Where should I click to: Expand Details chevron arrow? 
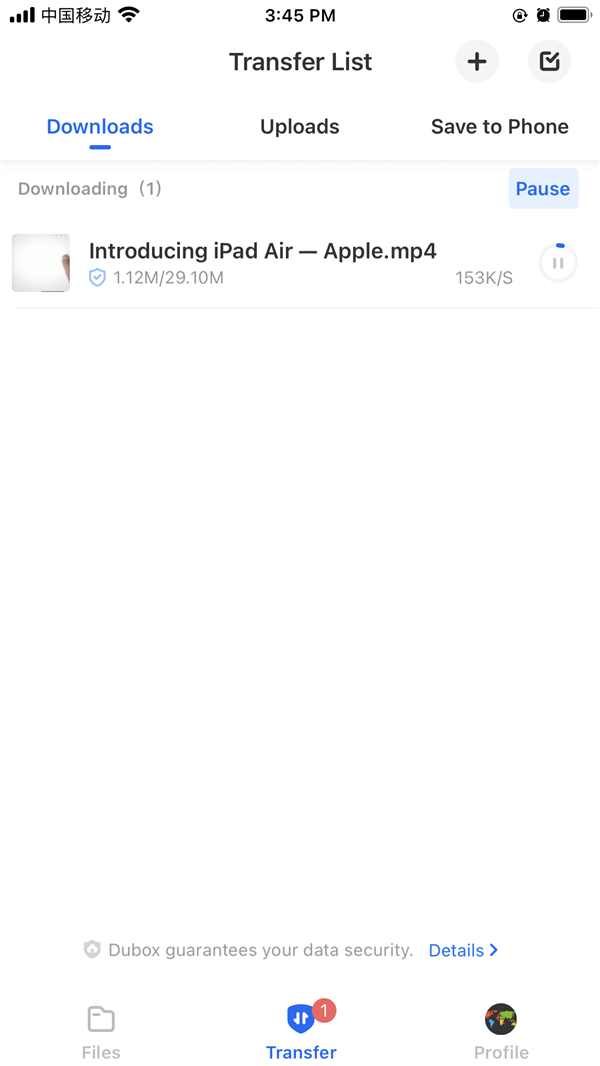click(494, 950)
